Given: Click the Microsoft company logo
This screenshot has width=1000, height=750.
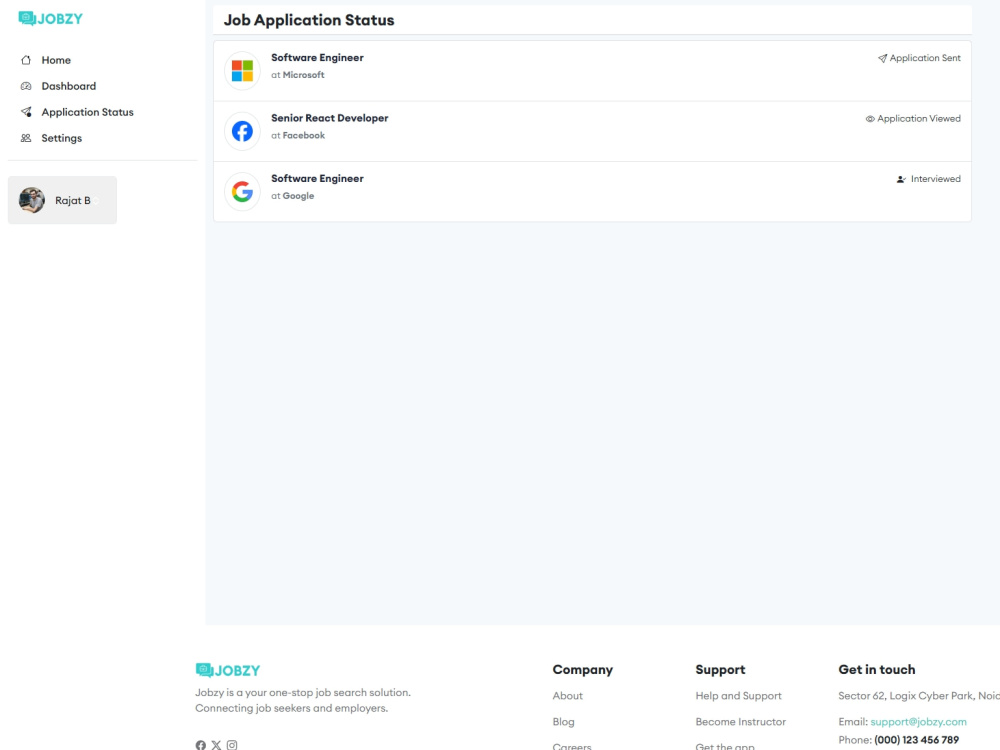Looking at the screenshot, I should pyautogui.click(x=242, y=71).
